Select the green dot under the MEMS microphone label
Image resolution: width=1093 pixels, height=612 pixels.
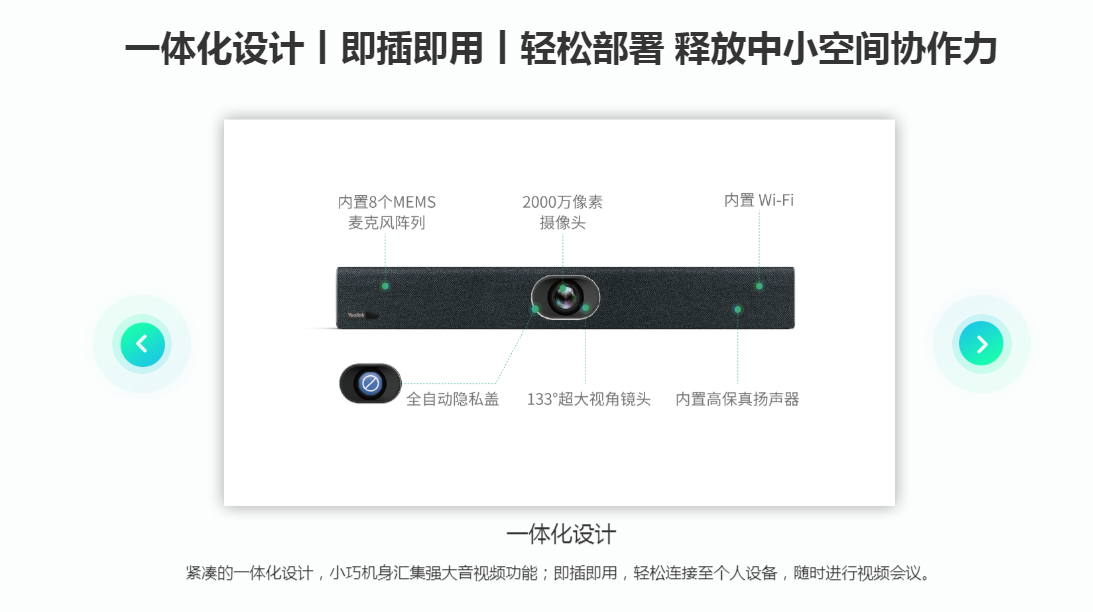(x=385, y=286)
